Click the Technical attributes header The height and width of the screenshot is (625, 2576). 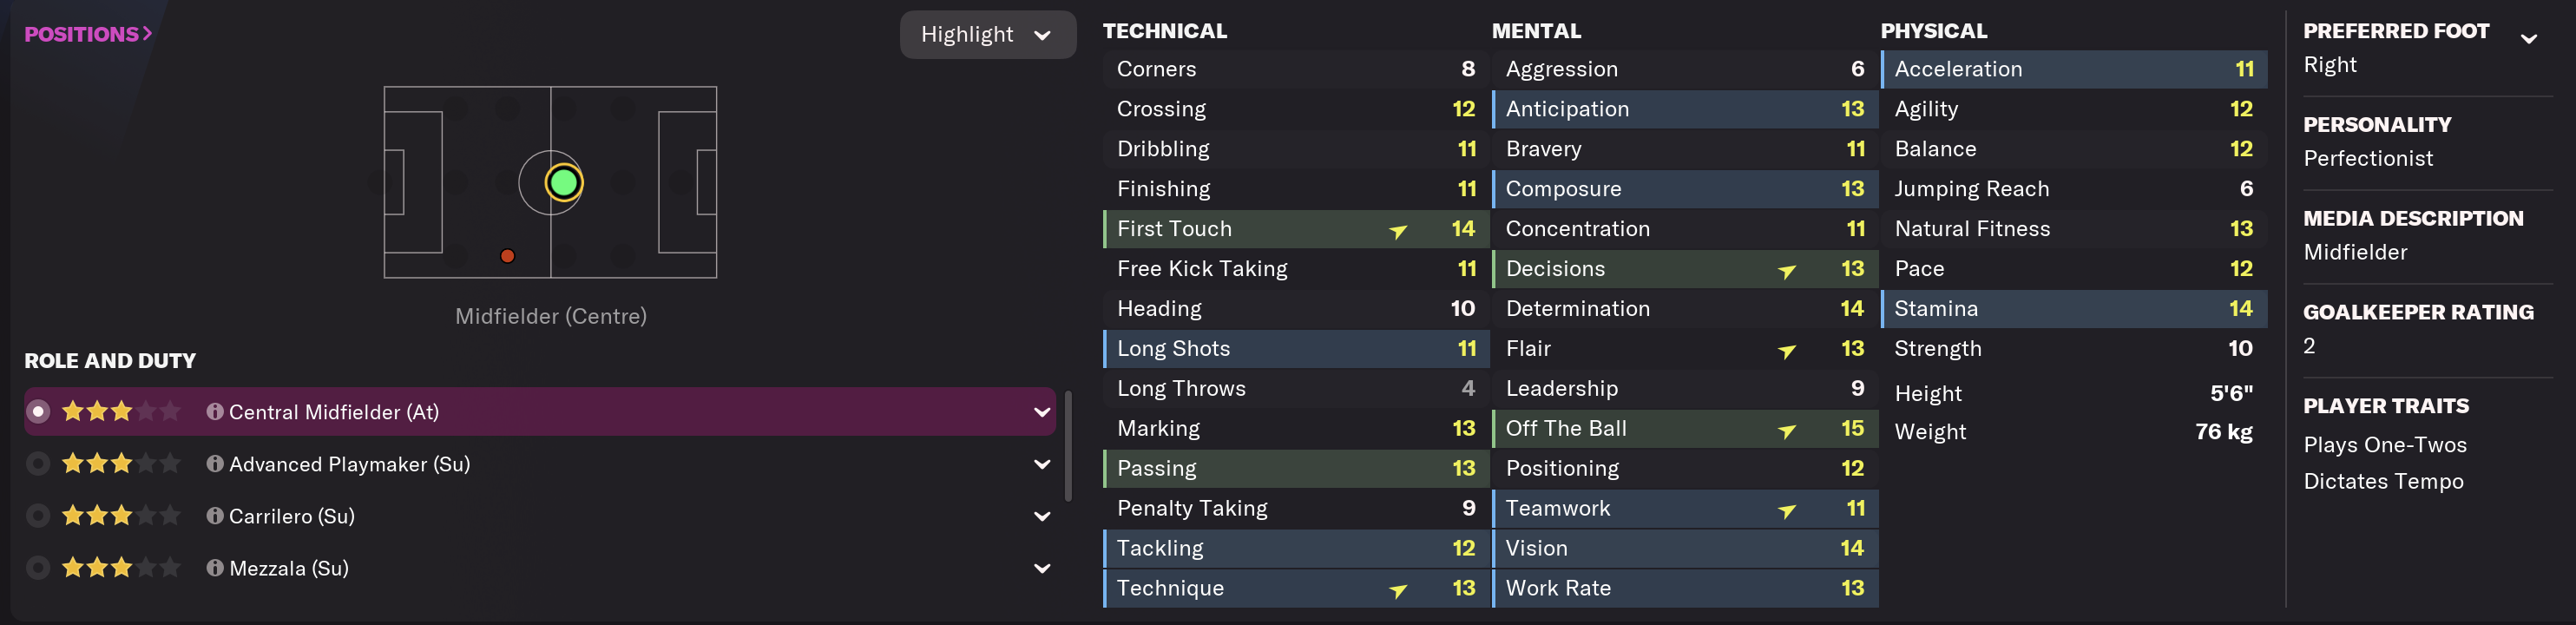(1164, 31)
